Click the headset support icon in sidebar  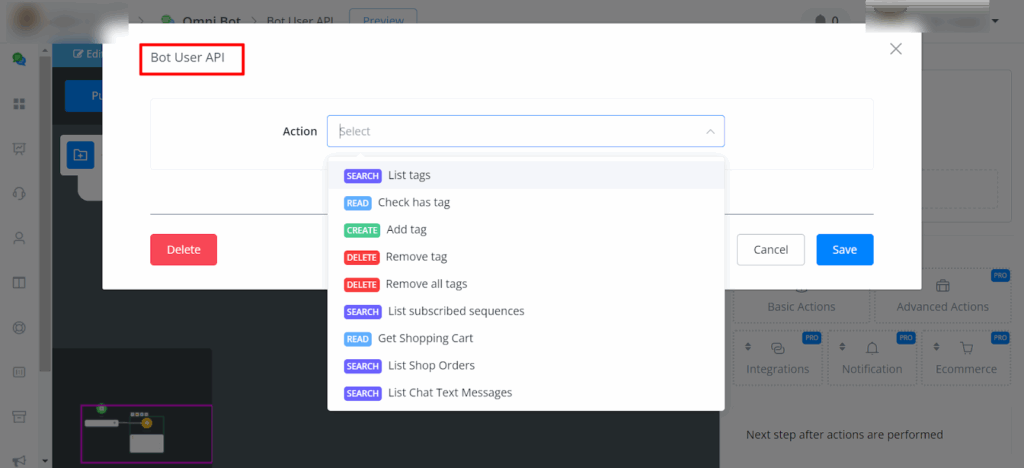tap(18, 194)
